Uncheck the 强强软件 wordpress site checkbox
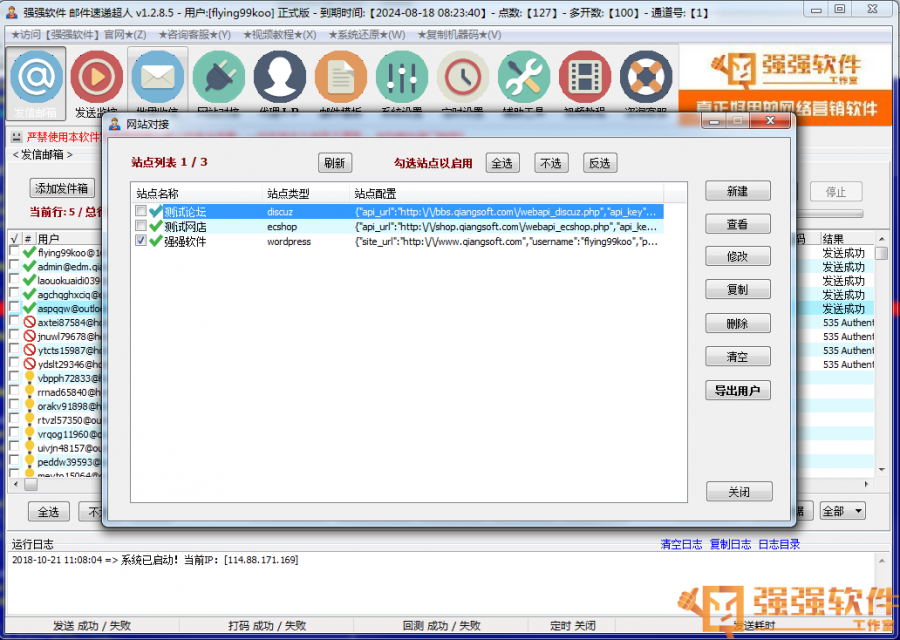 (141, 241)
